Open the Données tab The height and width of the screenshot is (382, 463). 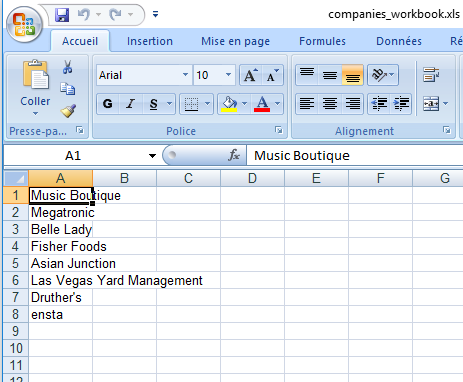point(399,41)
